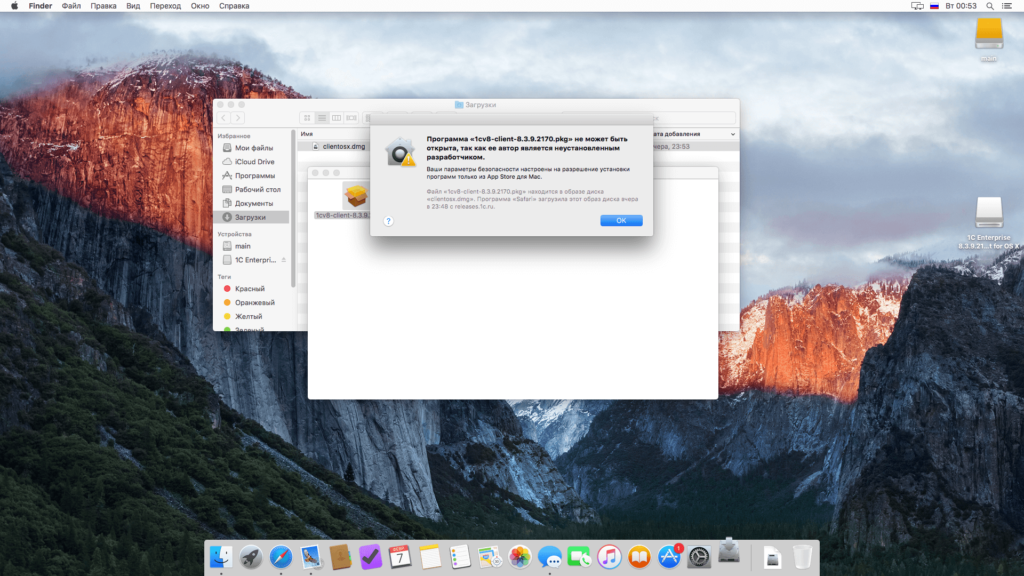Open the Справка menu
Screen dimensions: 1024x576
pyautogui.click(x=234, y=6)
